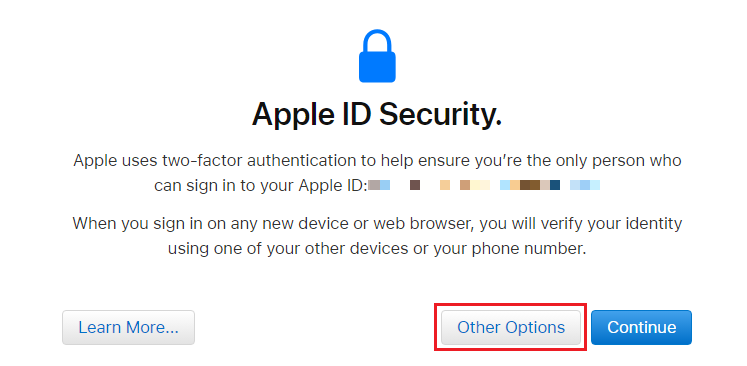Viewport: 747px width, 366px height.
Task: Open Learn More about two-factor authentication
Action: (128, 327)
